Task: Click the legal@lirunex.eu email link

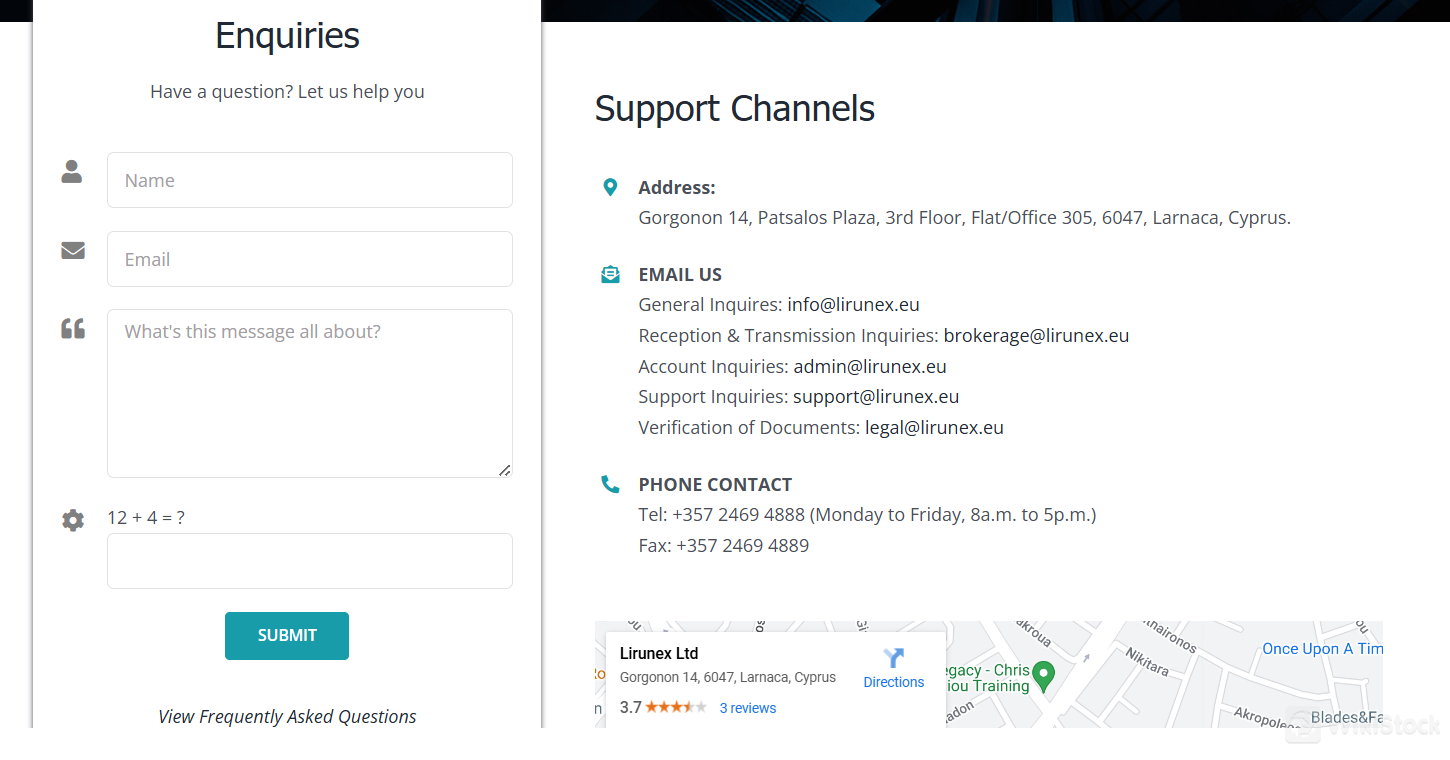Action: click(934, 427)
